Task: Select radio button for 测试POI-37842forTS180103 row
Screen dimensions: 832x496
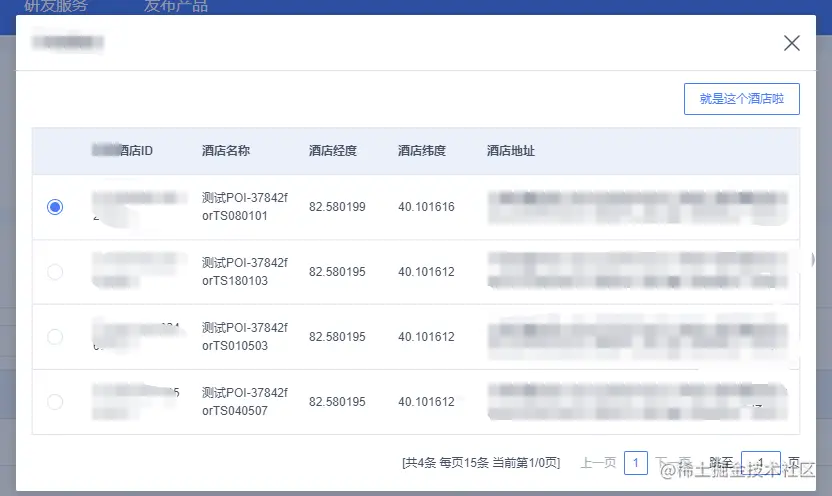Action: point(55,272)
